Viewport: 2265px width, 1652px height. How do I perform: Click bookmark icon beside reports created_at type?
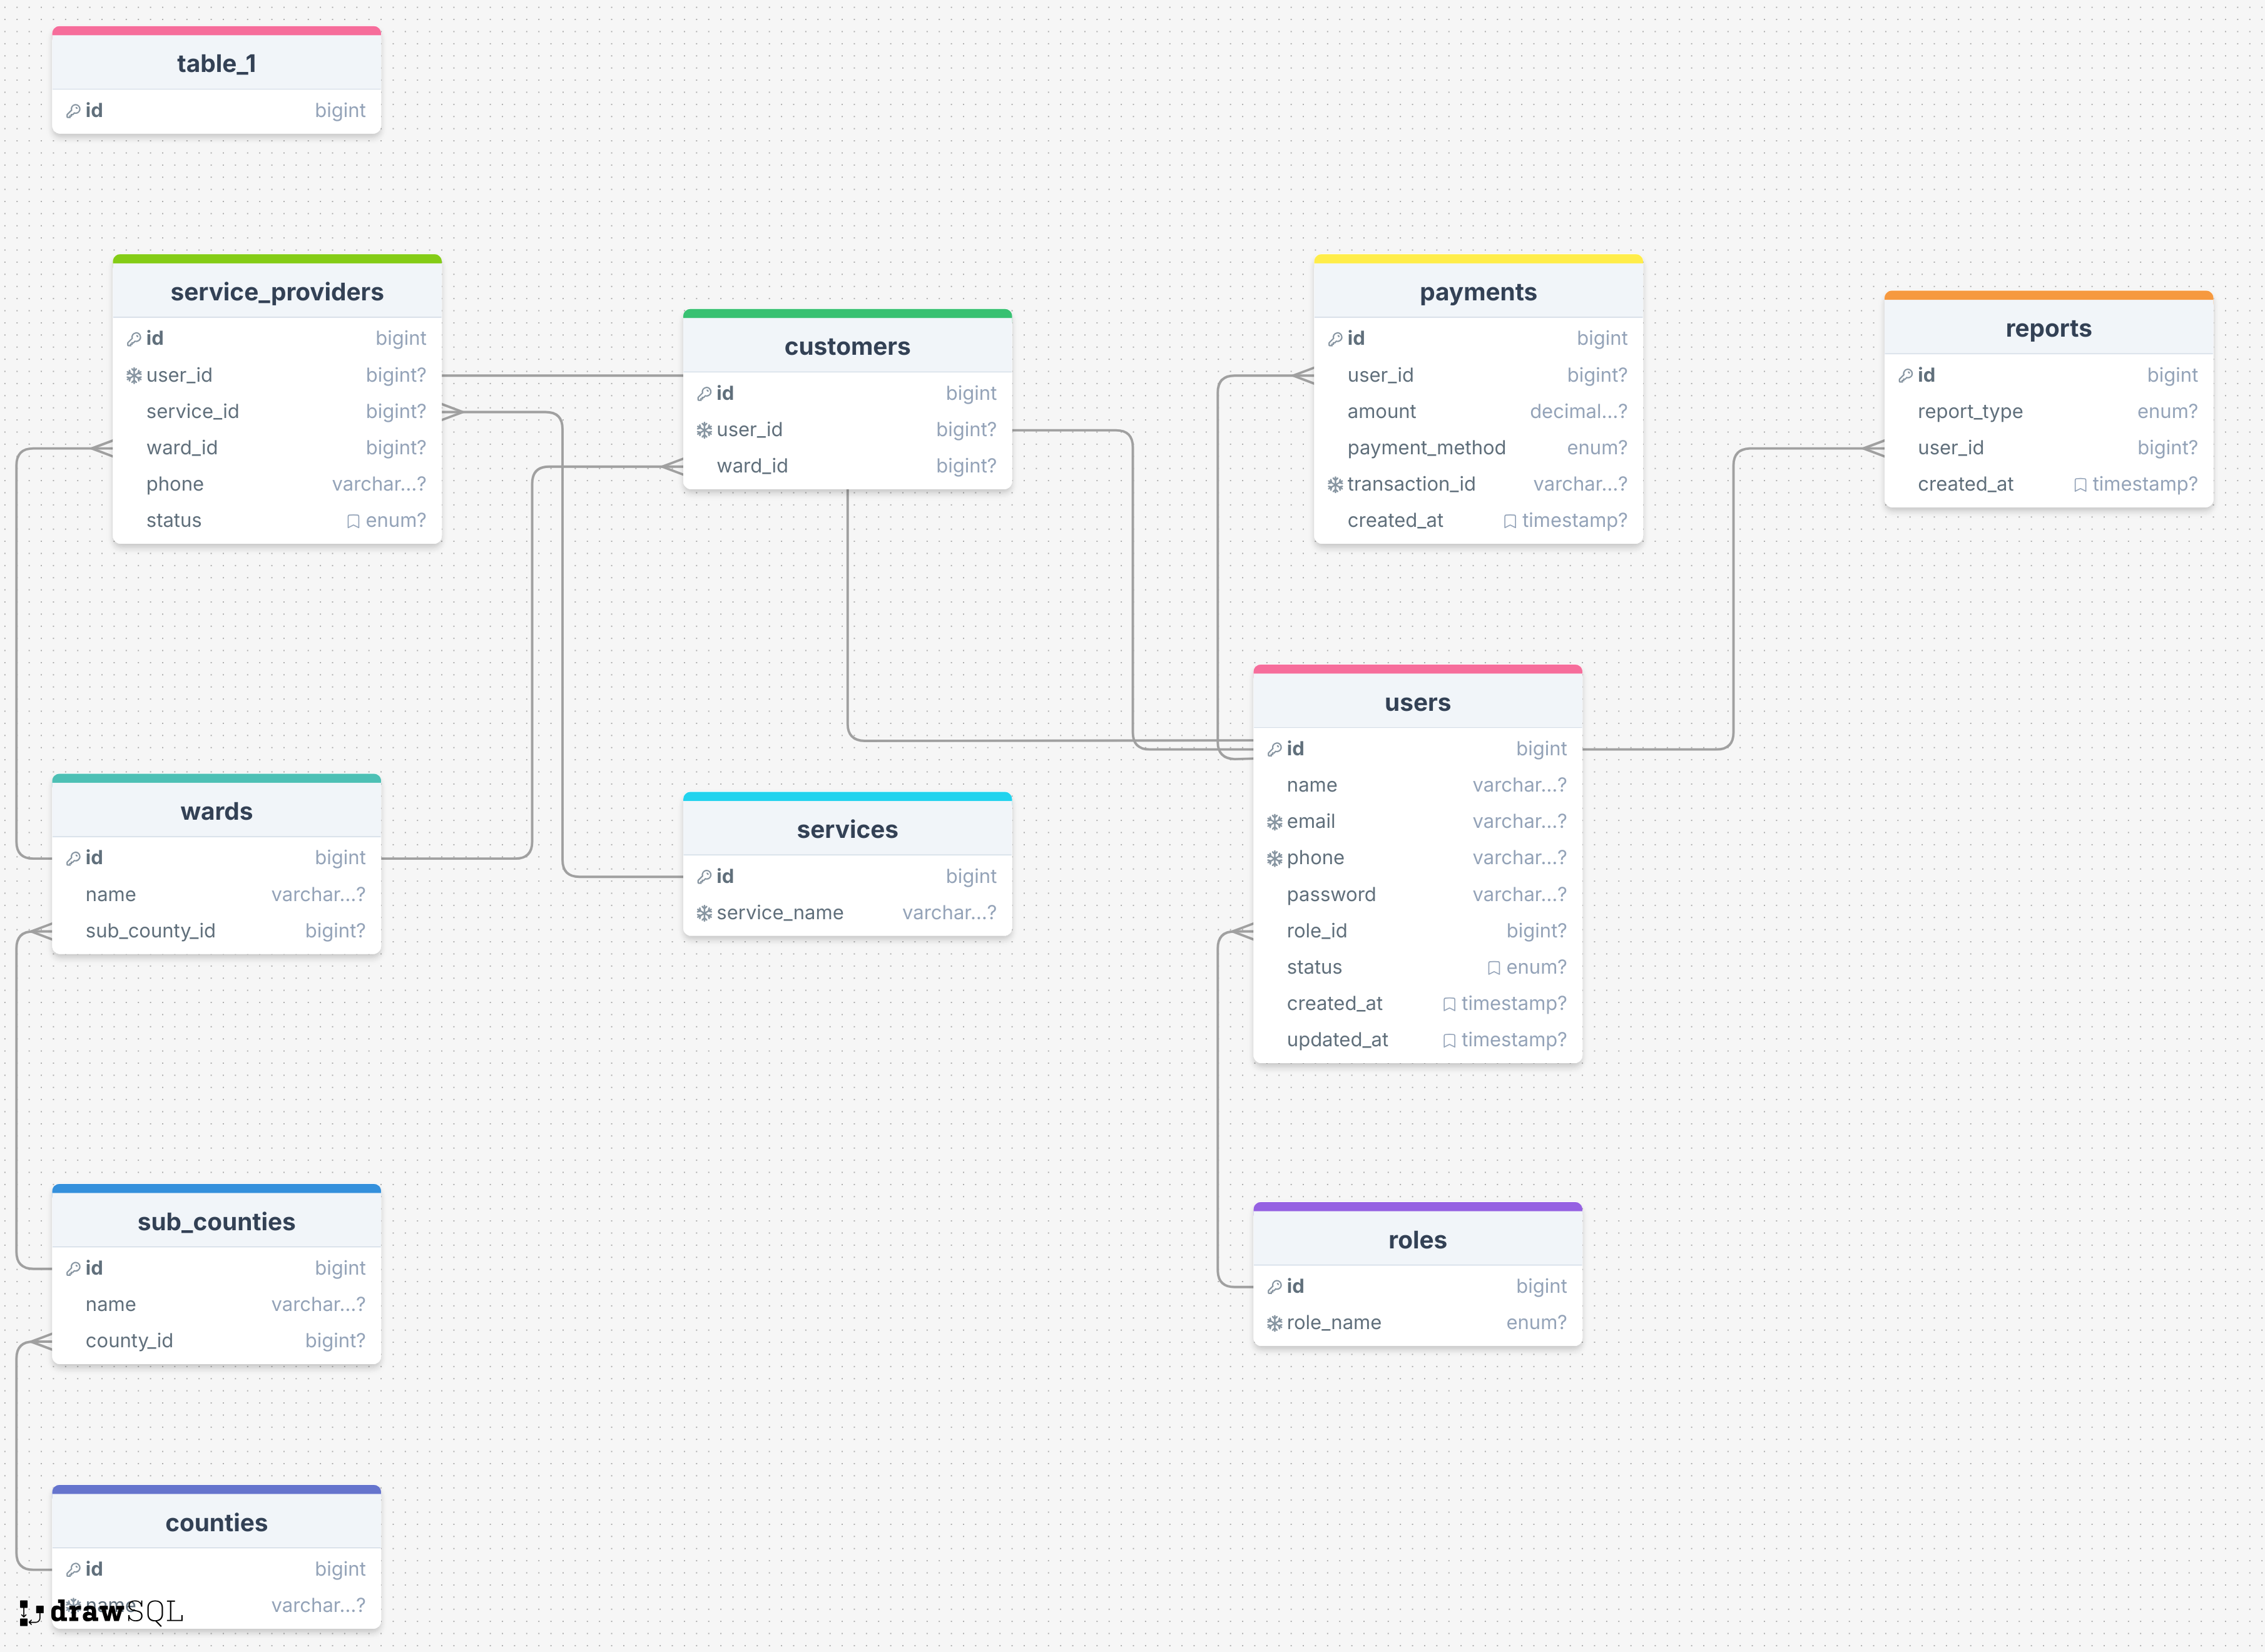point(2080,485)
